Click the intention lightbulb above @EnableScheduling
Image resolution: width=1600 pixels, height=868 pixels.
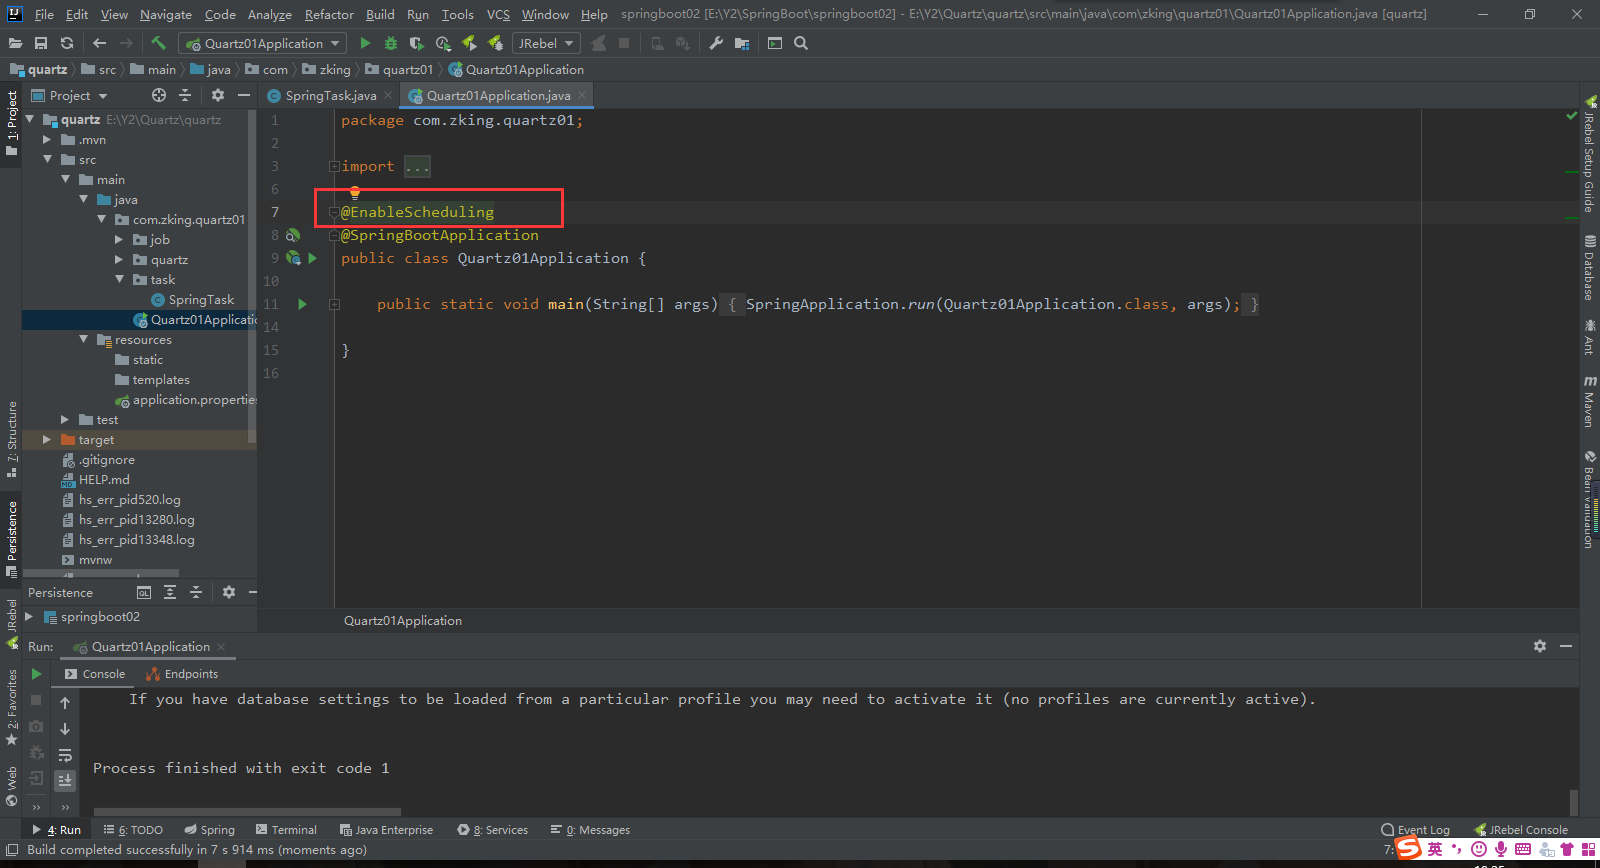(x=354, y=193)
